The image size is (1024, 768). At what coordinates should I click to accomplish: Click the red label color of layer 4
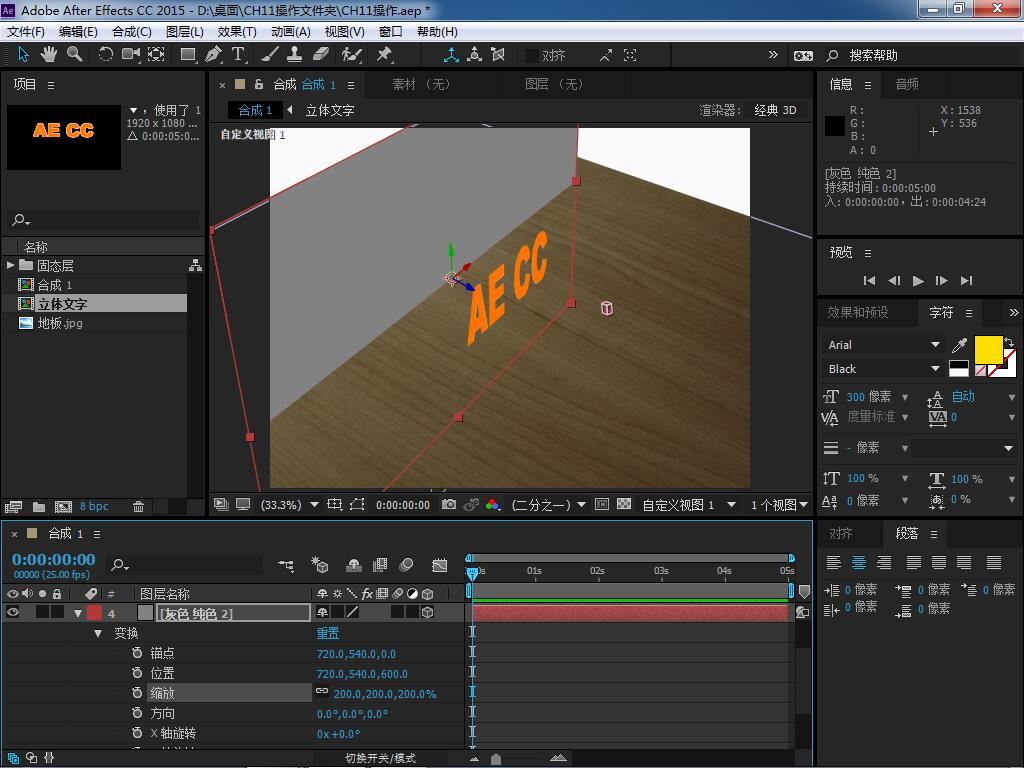click(95, 613)
